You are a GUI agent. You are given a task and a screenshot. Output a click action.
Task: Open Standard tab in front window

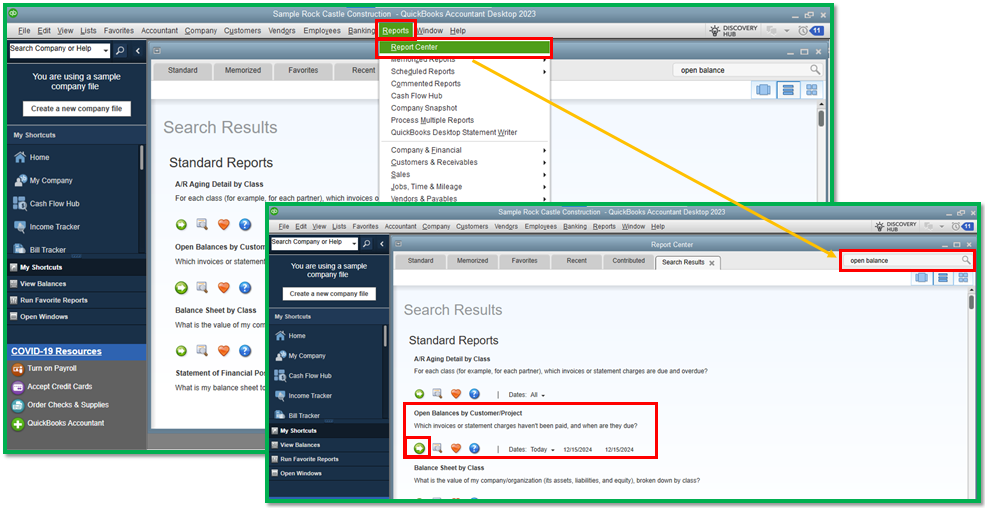coord(420,261)
